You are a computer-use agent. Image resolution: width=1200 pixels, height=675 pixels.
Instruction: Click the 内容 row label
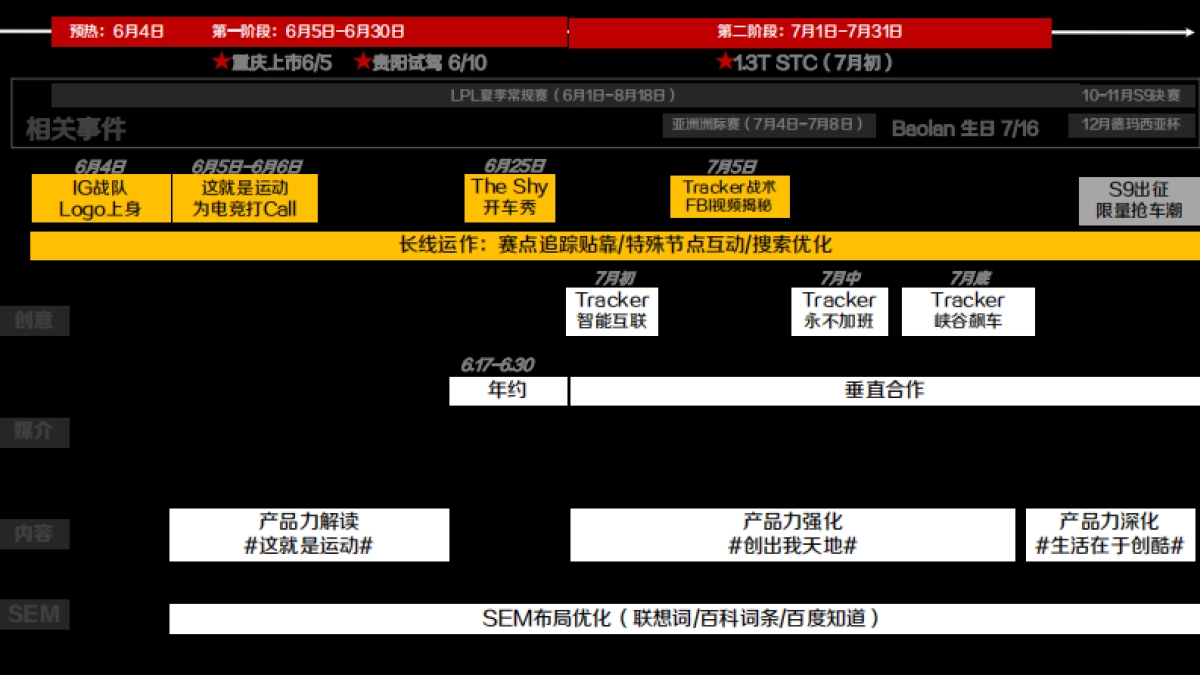pos(35,534)
